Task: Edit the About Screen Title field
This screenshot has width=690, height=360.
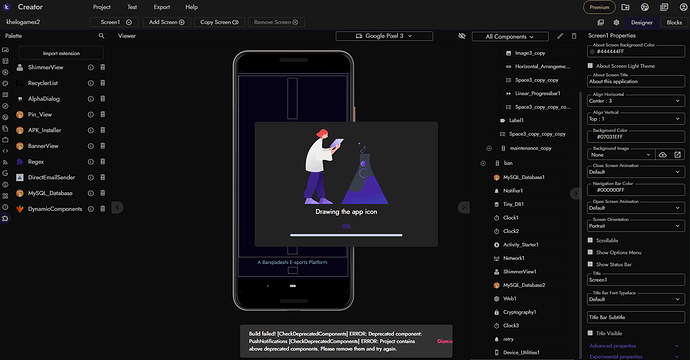Action: coord(636,80)
